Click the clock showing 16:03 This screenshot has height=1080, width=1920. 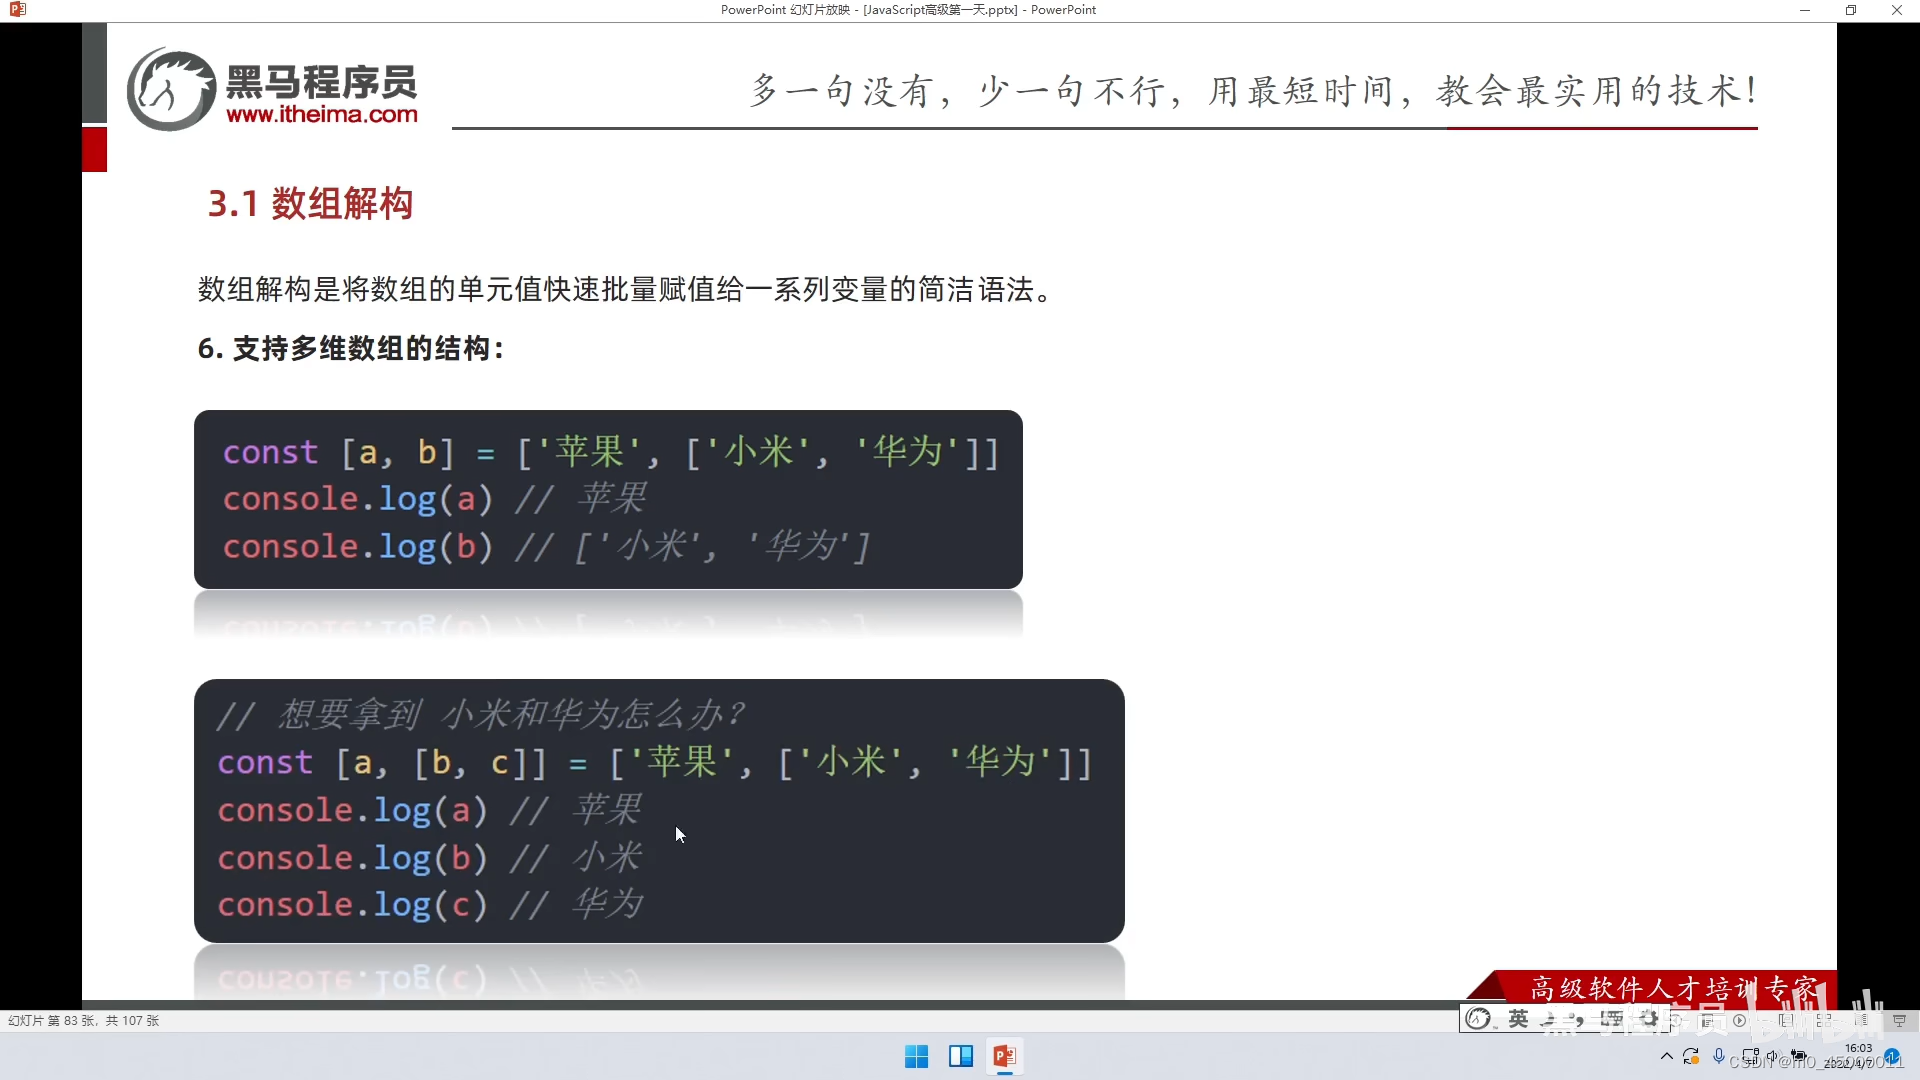[x=1858, y=1048]
